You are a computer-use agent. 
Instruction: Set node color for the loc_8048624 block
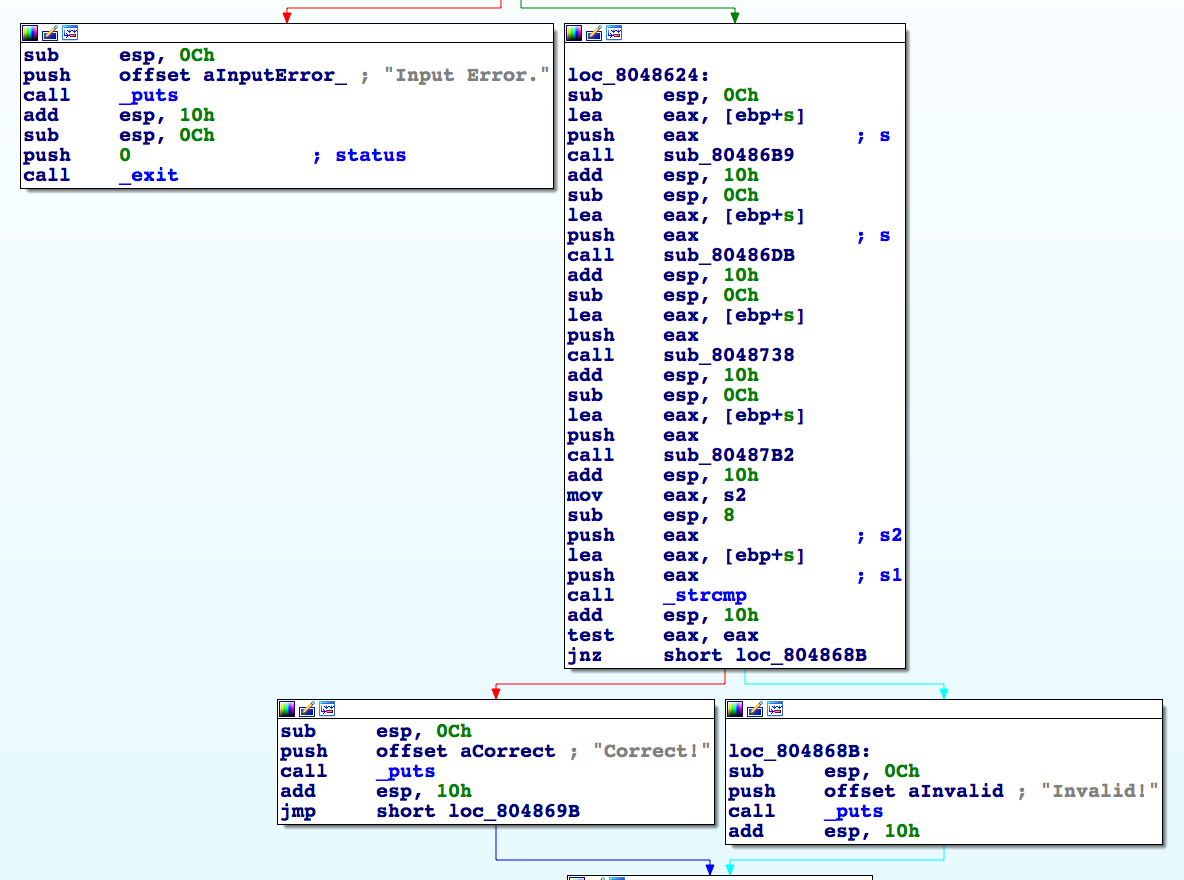(x=574, y=33)
